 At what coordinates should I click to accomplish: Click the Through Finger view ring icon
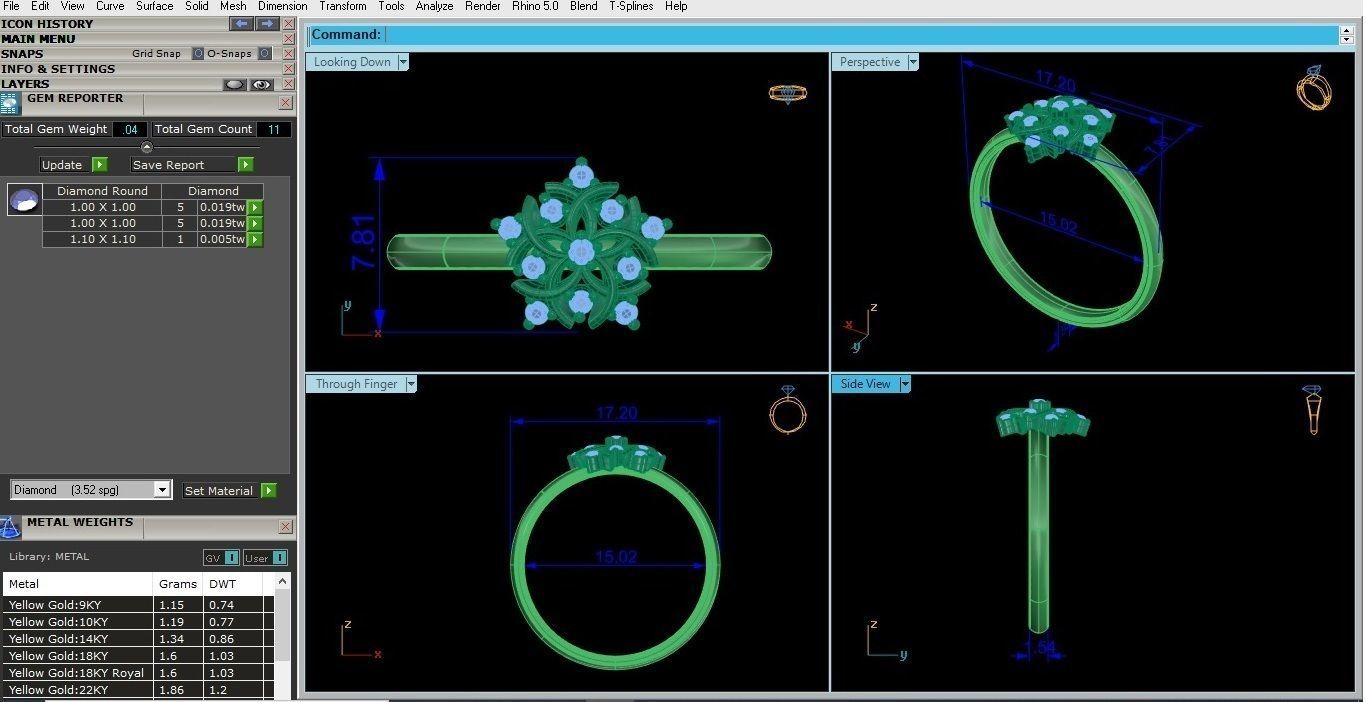788,409
